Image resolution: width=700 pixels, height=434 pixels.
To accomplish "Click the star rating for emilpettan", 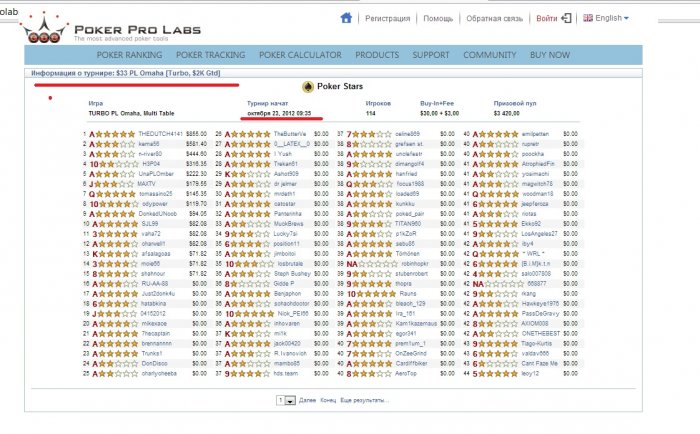I will click(x=499, y=134).
